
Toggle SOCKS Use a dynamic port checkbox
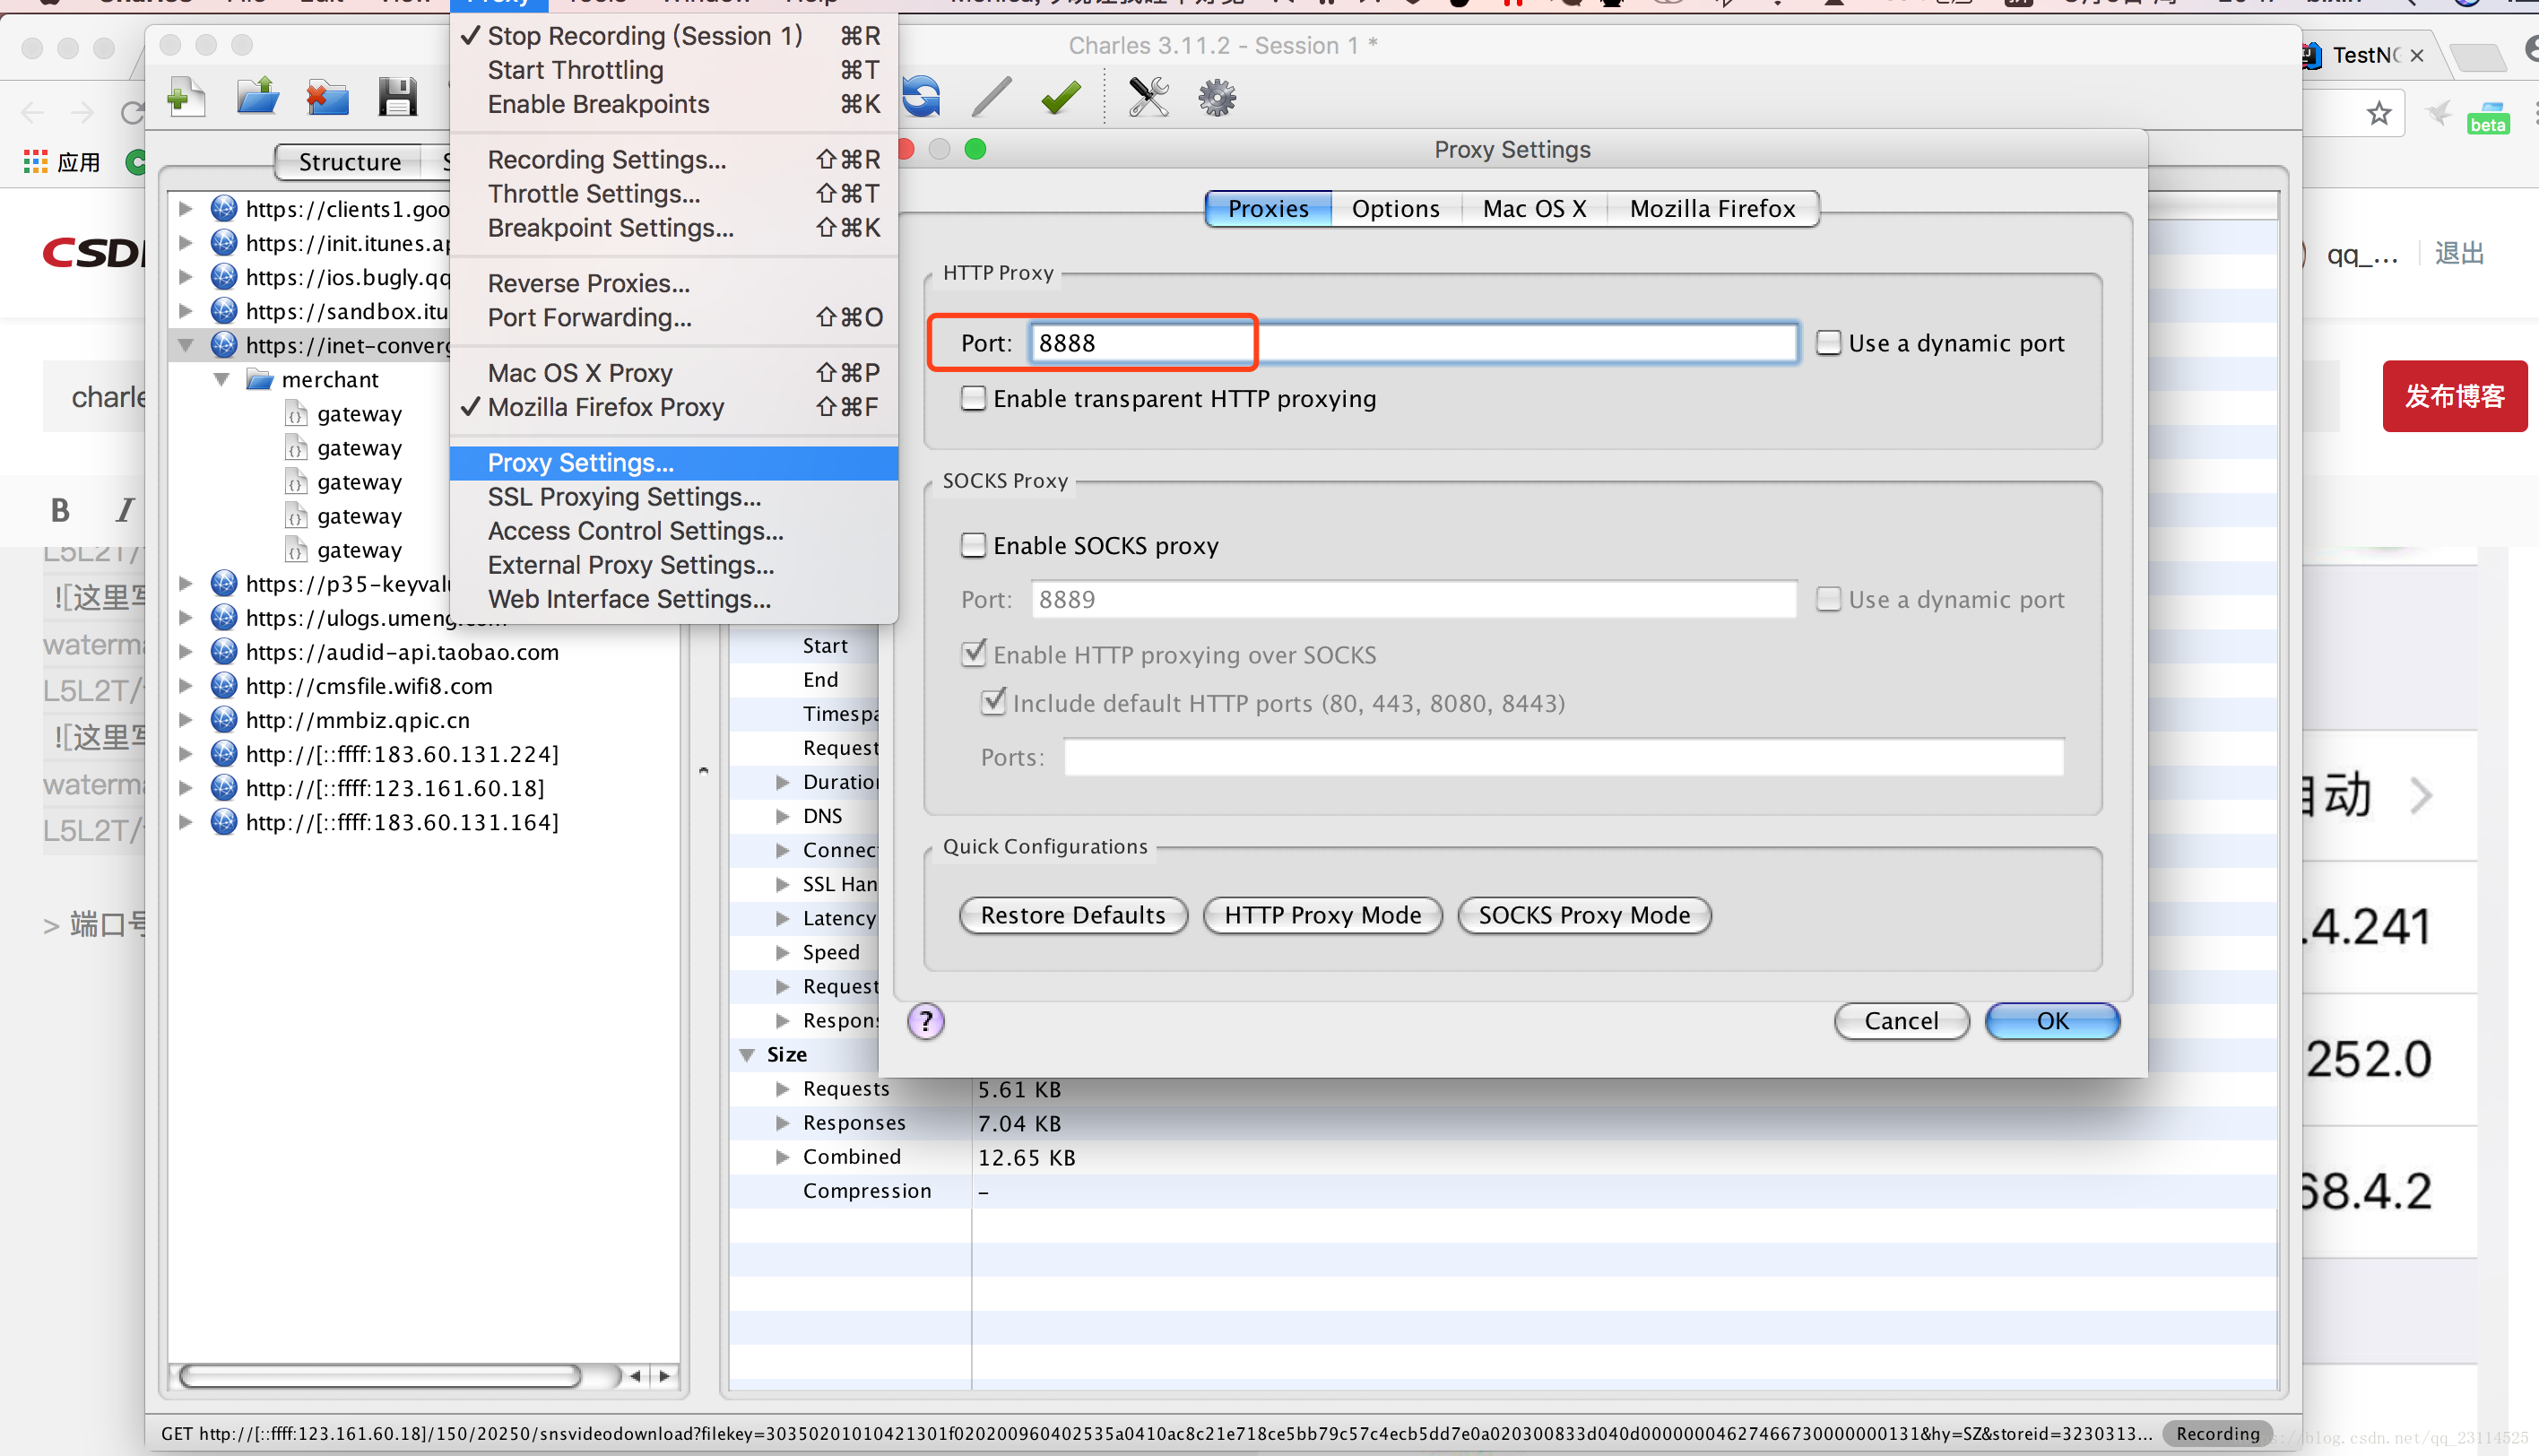tap(1828, 599)
